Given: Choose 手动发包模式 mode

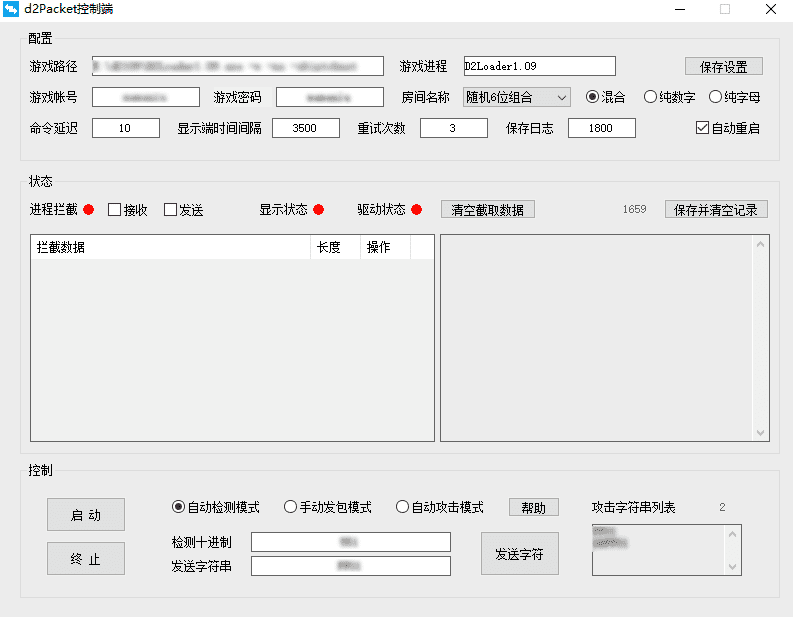Looking at the screenshot, I should click(291, 507).
